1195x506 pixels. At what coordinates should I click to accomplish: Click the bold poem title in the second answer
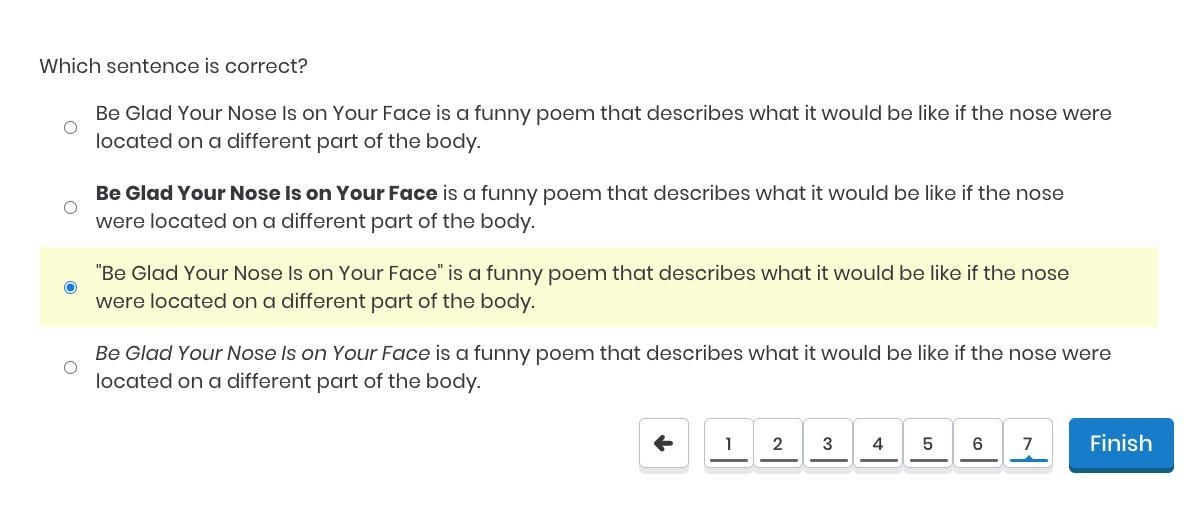[x=266, y=193]
